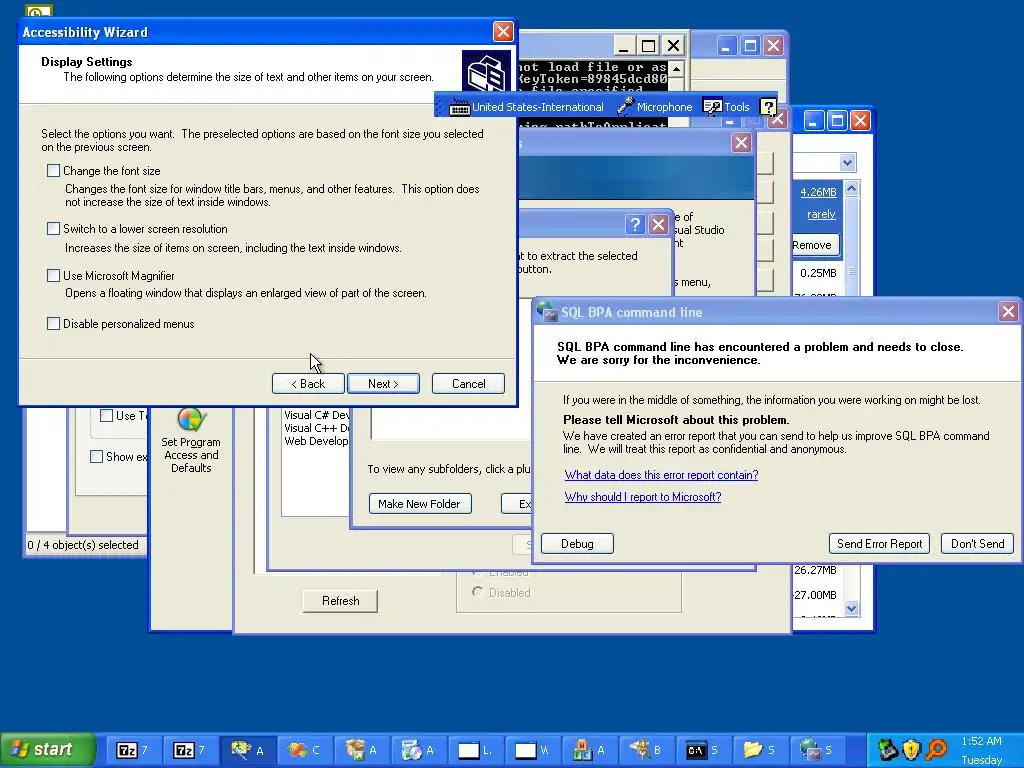Screen dimensions: 1024x768
Task: Switch to command prompt taskbar button
Action: [x=703, y=750]
